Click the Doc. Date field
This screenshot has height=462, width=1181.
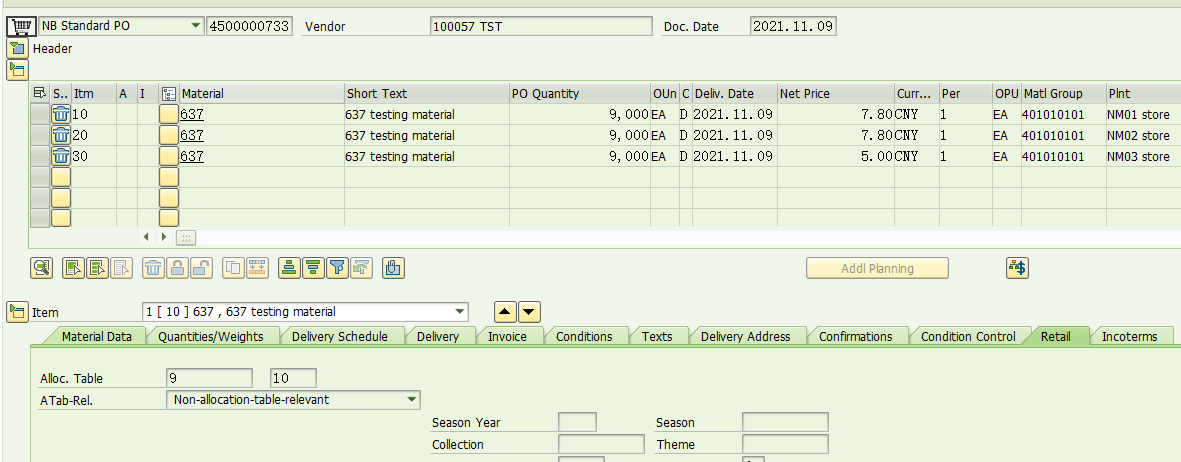coord(794,26)
